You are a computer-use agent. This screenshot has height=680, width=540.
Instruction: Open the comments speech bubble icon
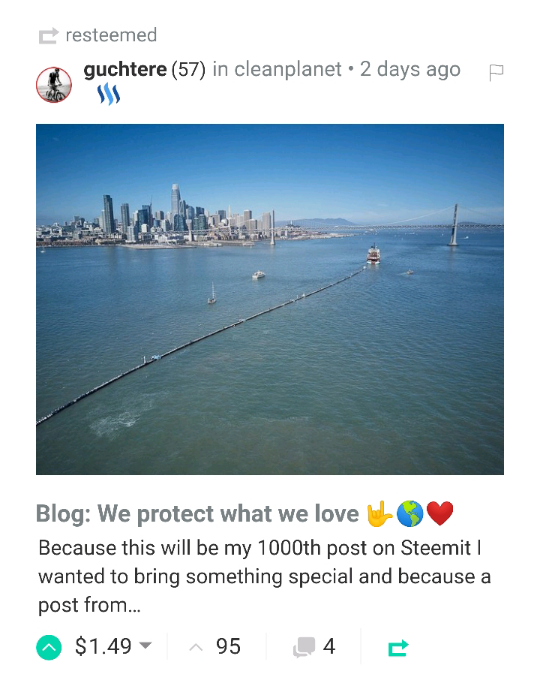(304, 647)
